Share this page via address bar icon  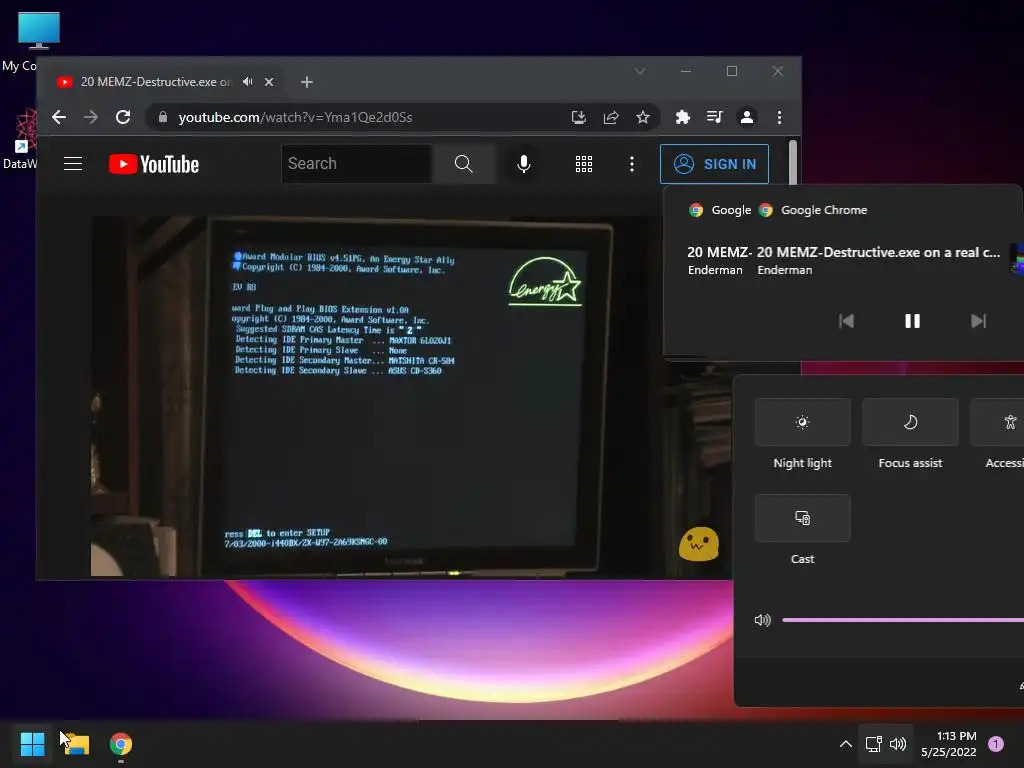611,117
